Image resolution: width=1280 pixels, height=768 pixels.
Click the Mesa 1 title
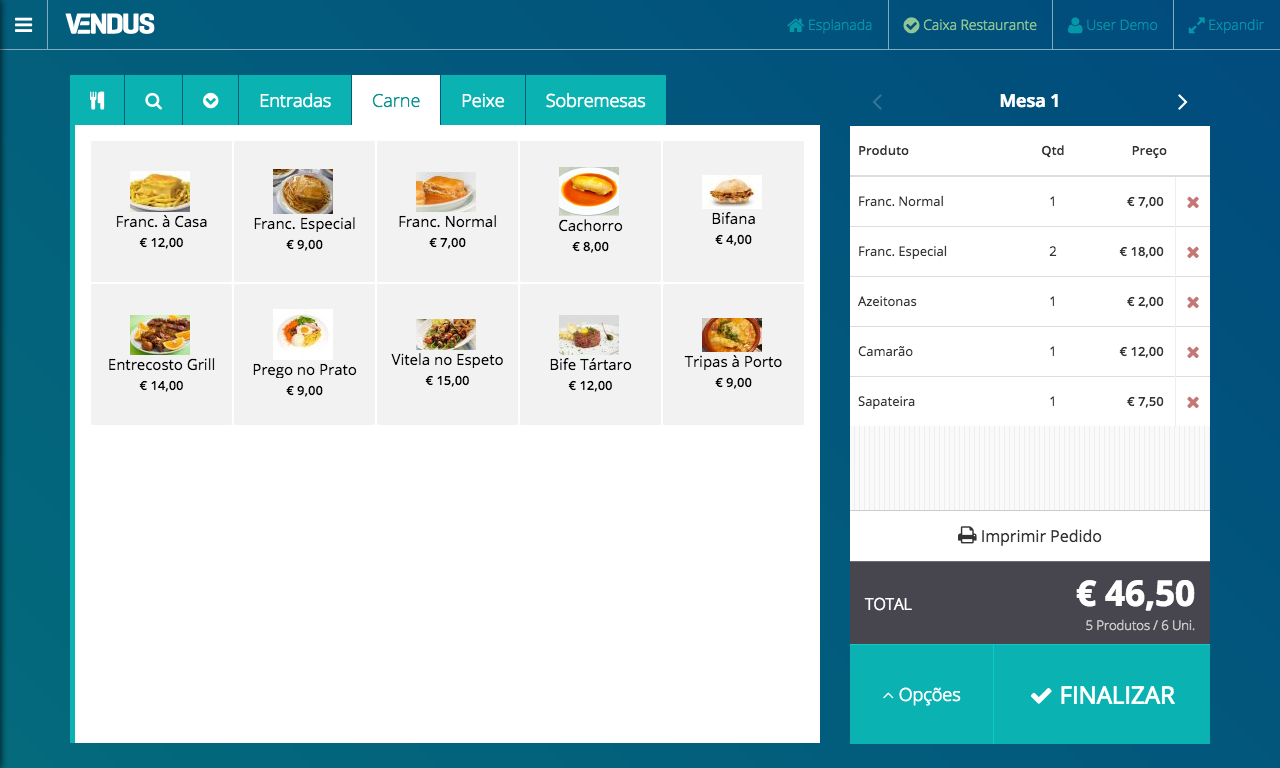1029,101
